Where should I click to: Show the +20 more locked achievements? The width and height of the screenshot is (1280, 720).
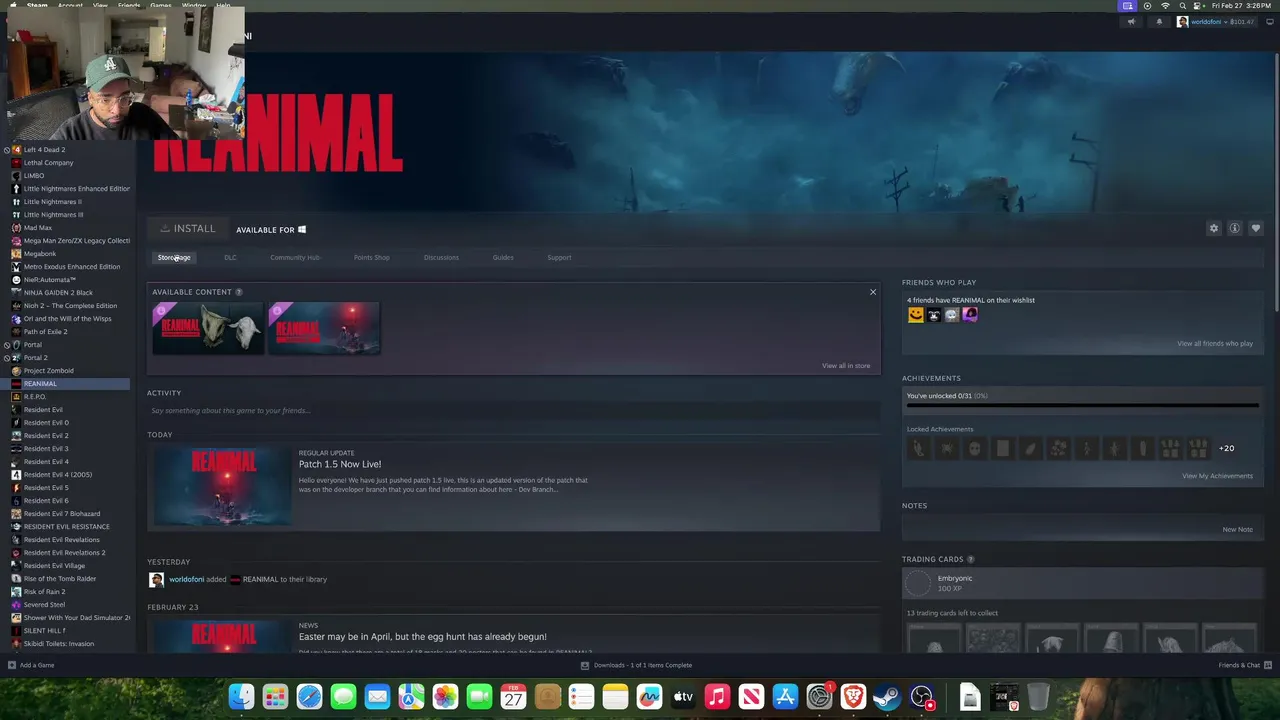1226,449
